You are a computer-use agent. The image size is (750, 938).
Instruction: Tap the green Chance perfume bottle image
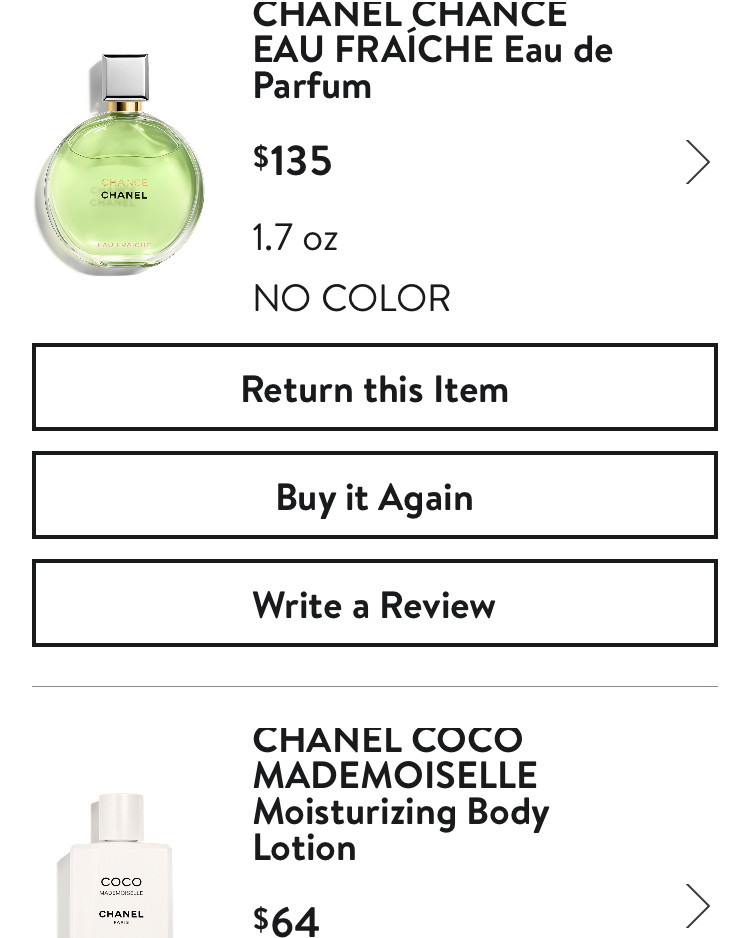click(x=121, y=165)
